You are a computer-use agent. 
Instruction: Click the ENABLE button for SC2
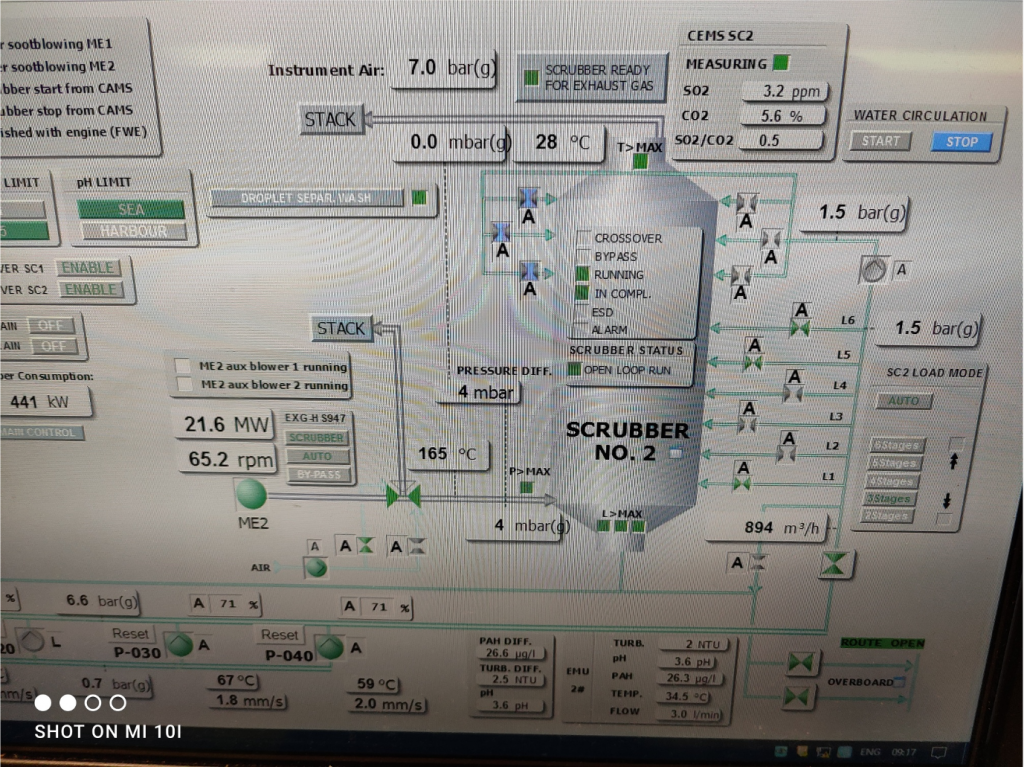90,289
